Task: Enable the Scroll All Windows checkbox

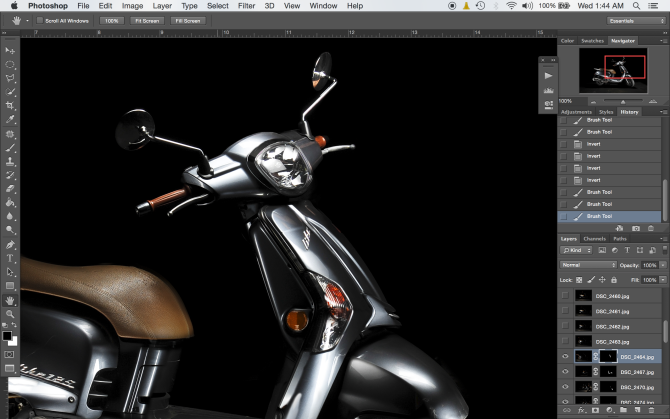Action: coord(38,20)
